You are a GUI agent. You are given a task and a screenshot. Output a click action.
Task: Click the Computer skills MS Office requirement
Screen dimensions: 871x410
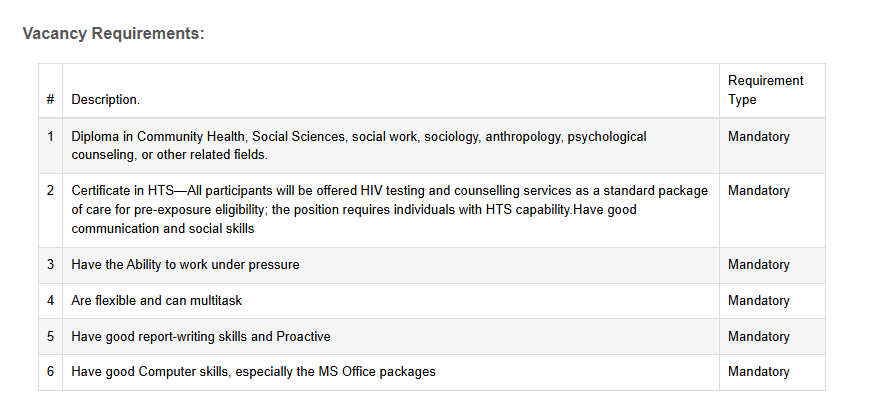(253, 372)
